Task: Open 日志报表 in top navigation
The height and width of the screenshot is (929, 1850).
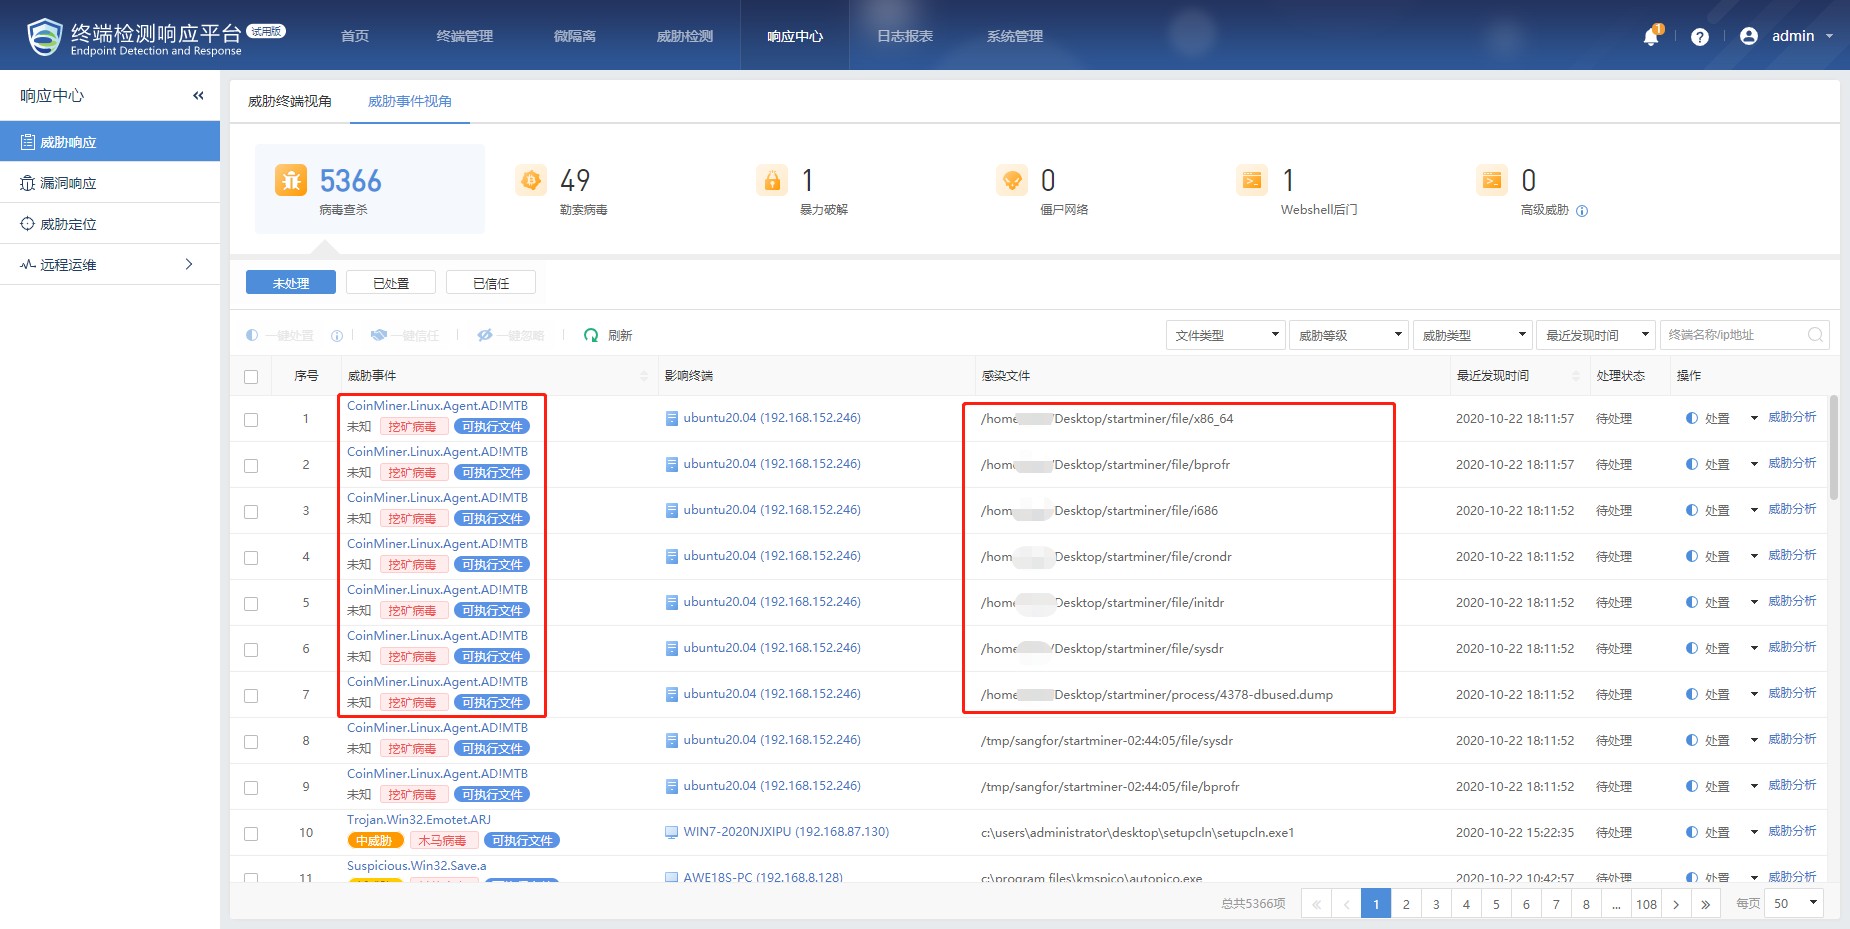Action: [904, 36]
